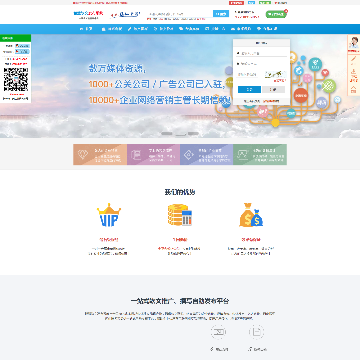Click the blue-violet feature card with diamond-shape icon

coord(207,155)
